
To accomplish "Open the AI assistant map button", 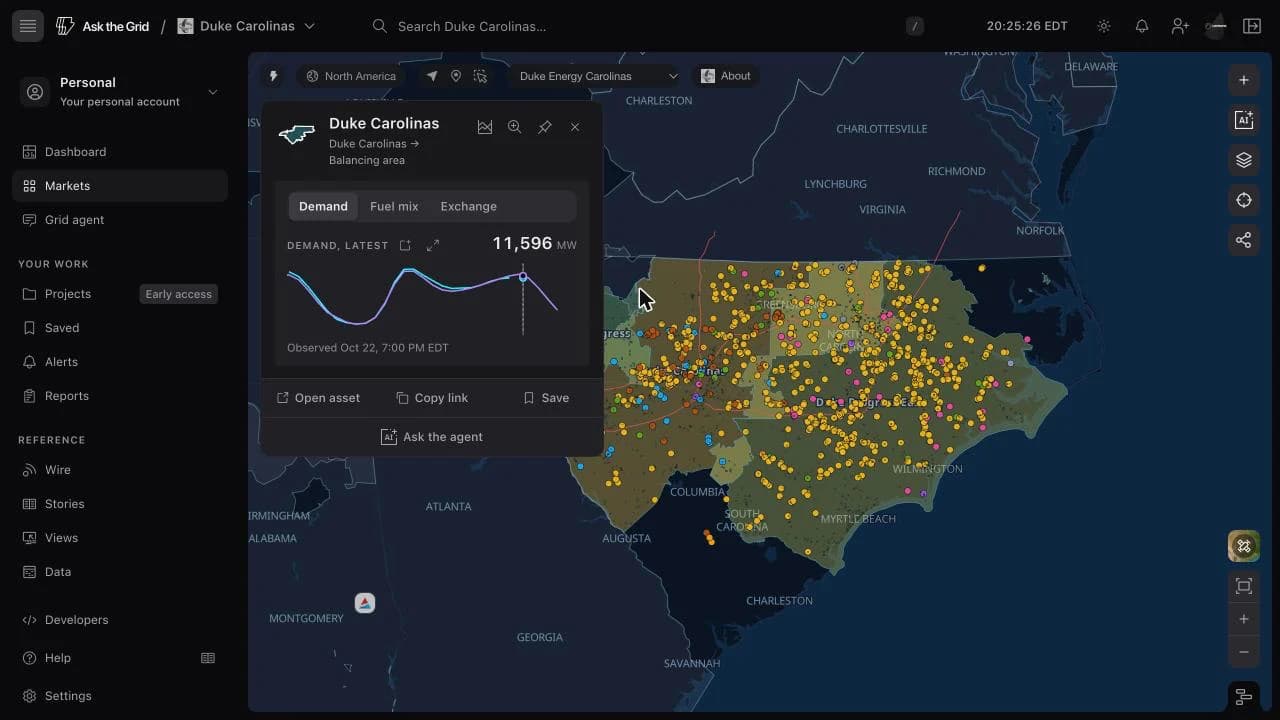I will click(x=1244, y=120).
